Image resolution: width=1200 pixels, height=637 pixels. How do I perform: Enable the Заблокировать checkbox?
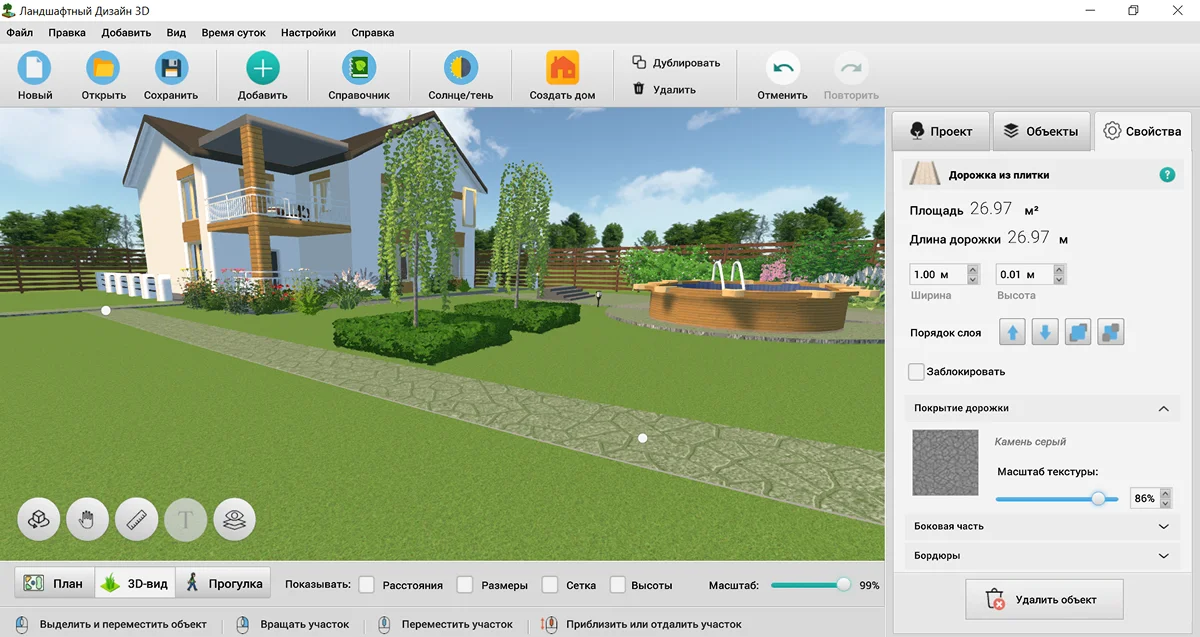(916, 372)
